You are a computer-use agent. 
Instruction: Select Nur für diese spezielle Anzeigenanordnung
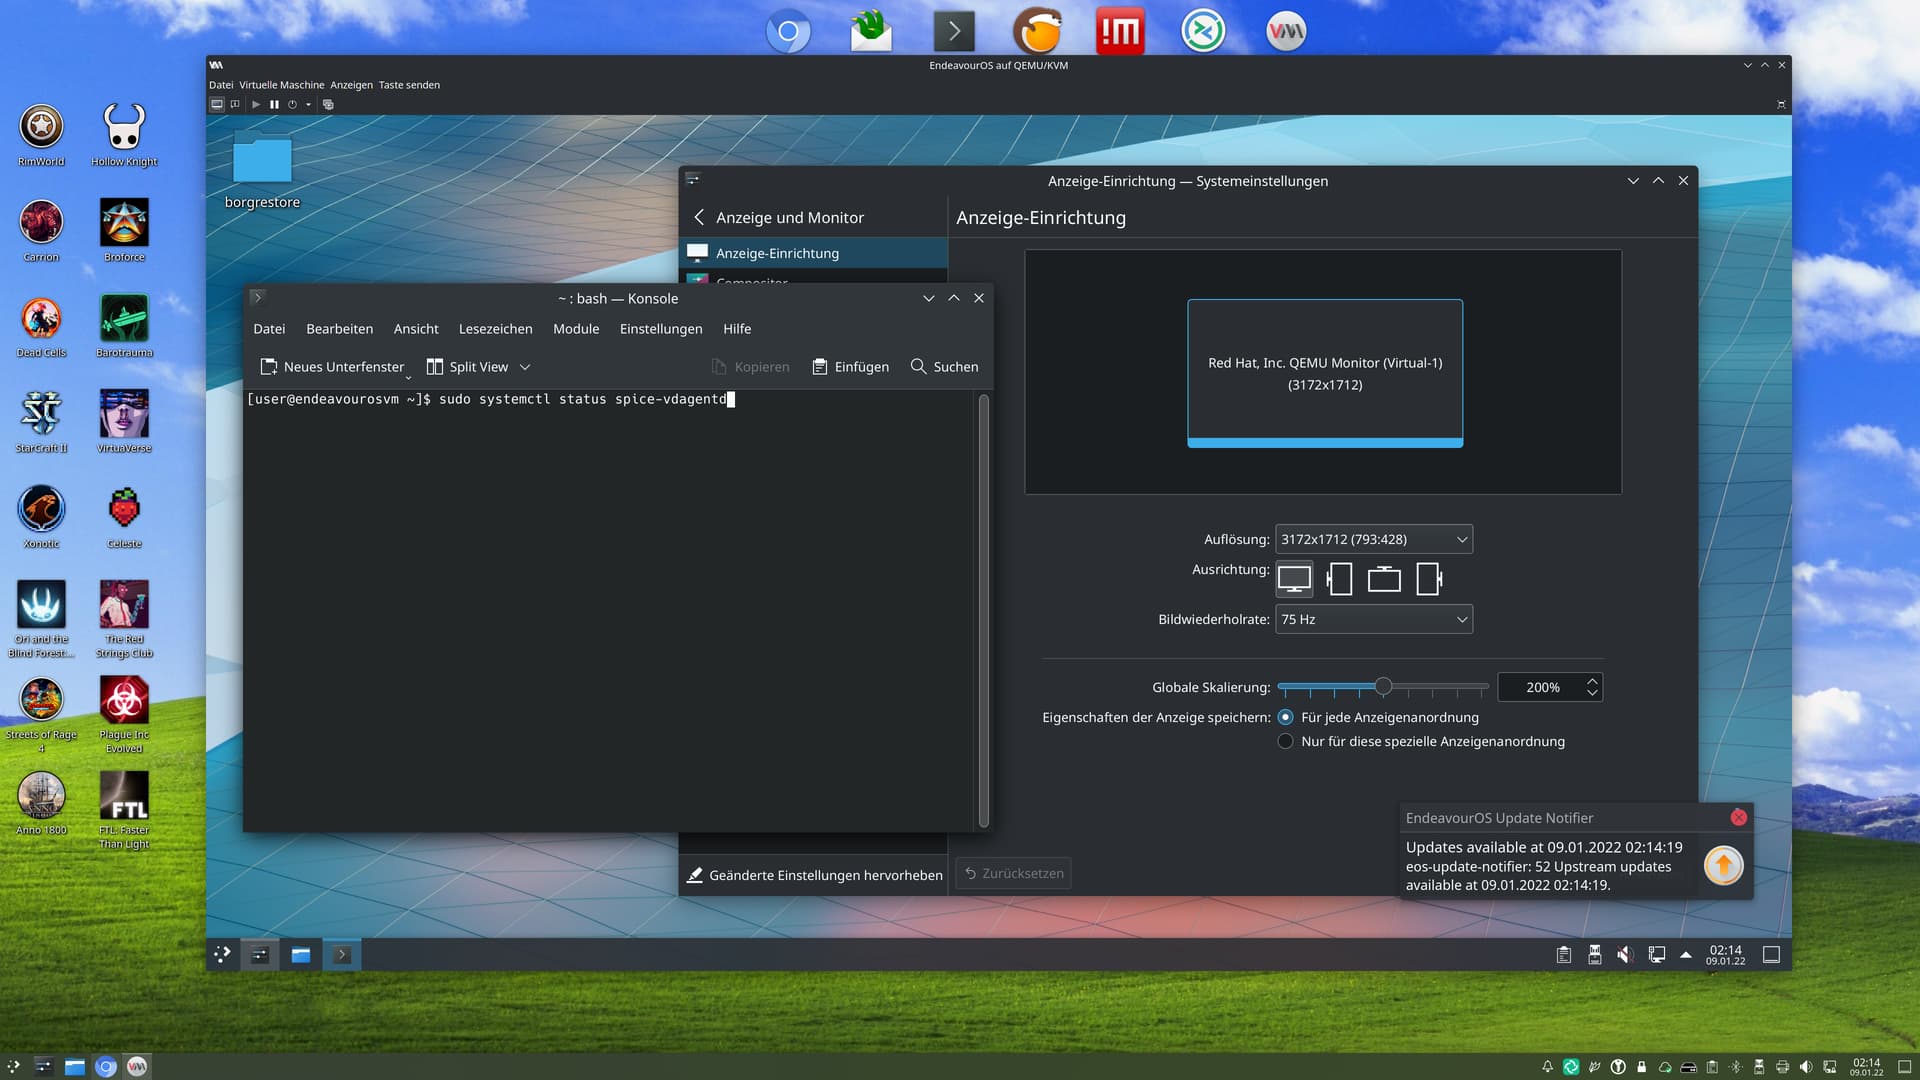coord(1286,741)
